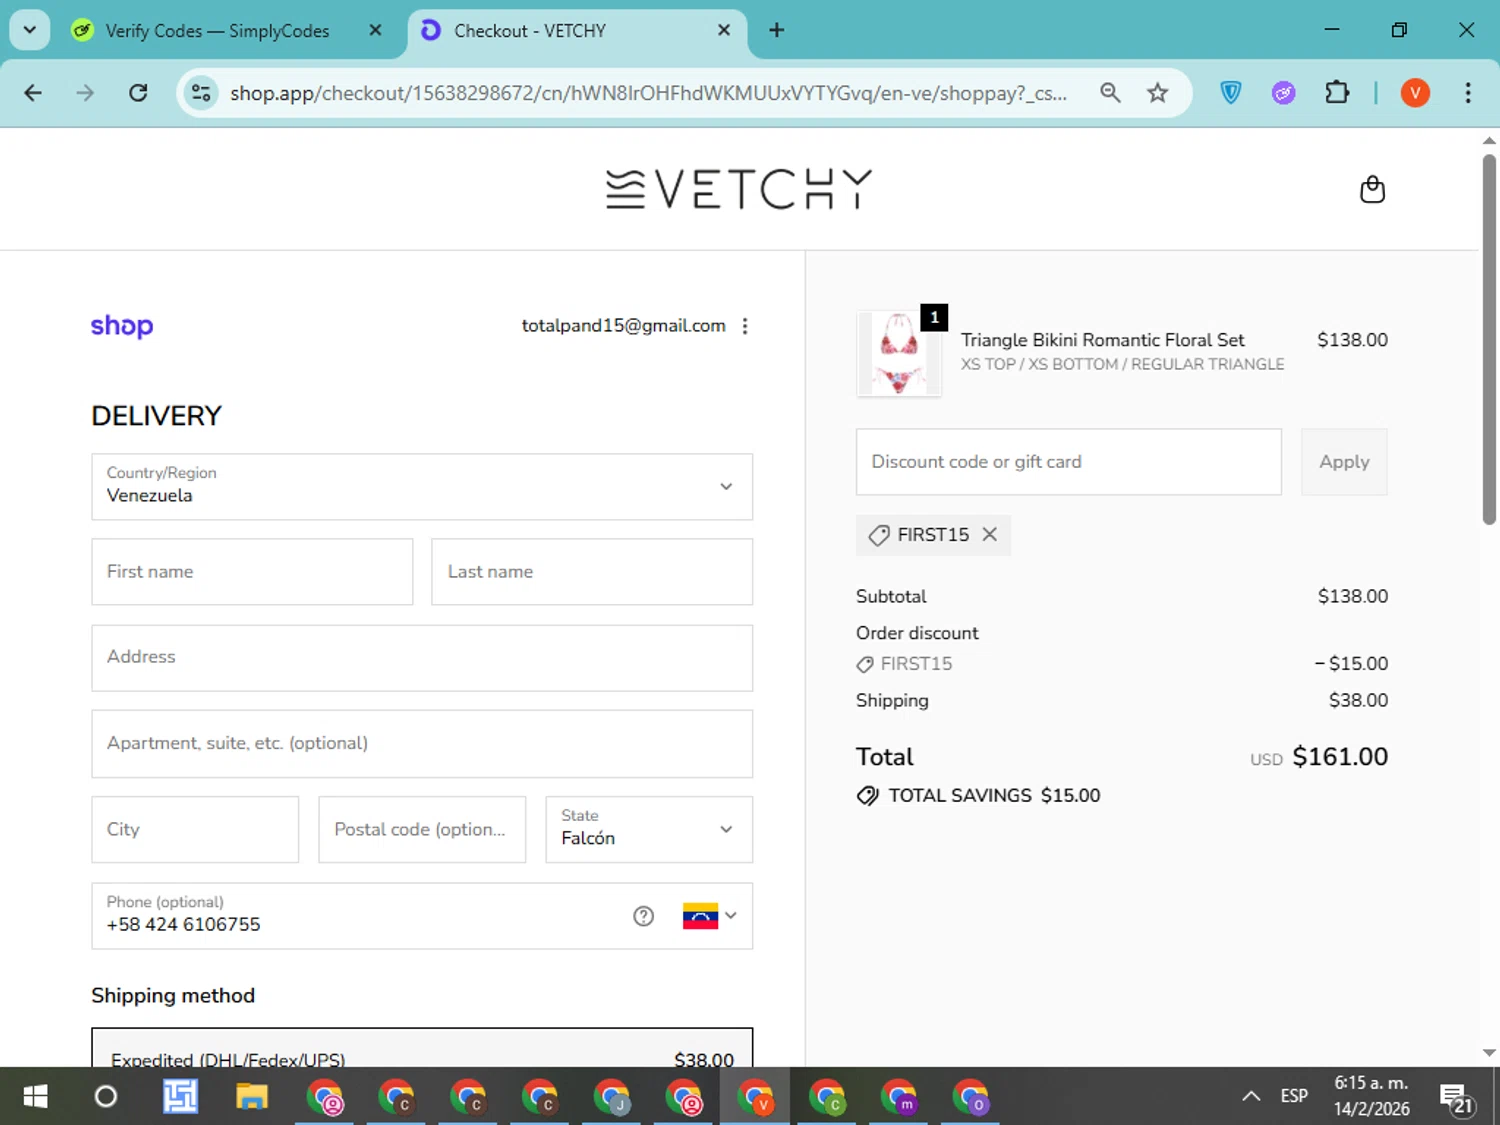Click the page vertical scrollbar
This screenshot has width=1500, height=1125.
(1489, 340)
